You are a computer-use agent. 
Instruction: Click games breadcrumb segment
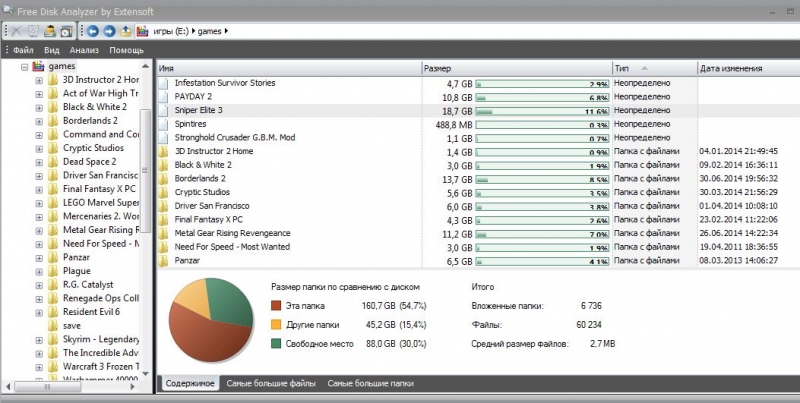click(x=209, y=31)
